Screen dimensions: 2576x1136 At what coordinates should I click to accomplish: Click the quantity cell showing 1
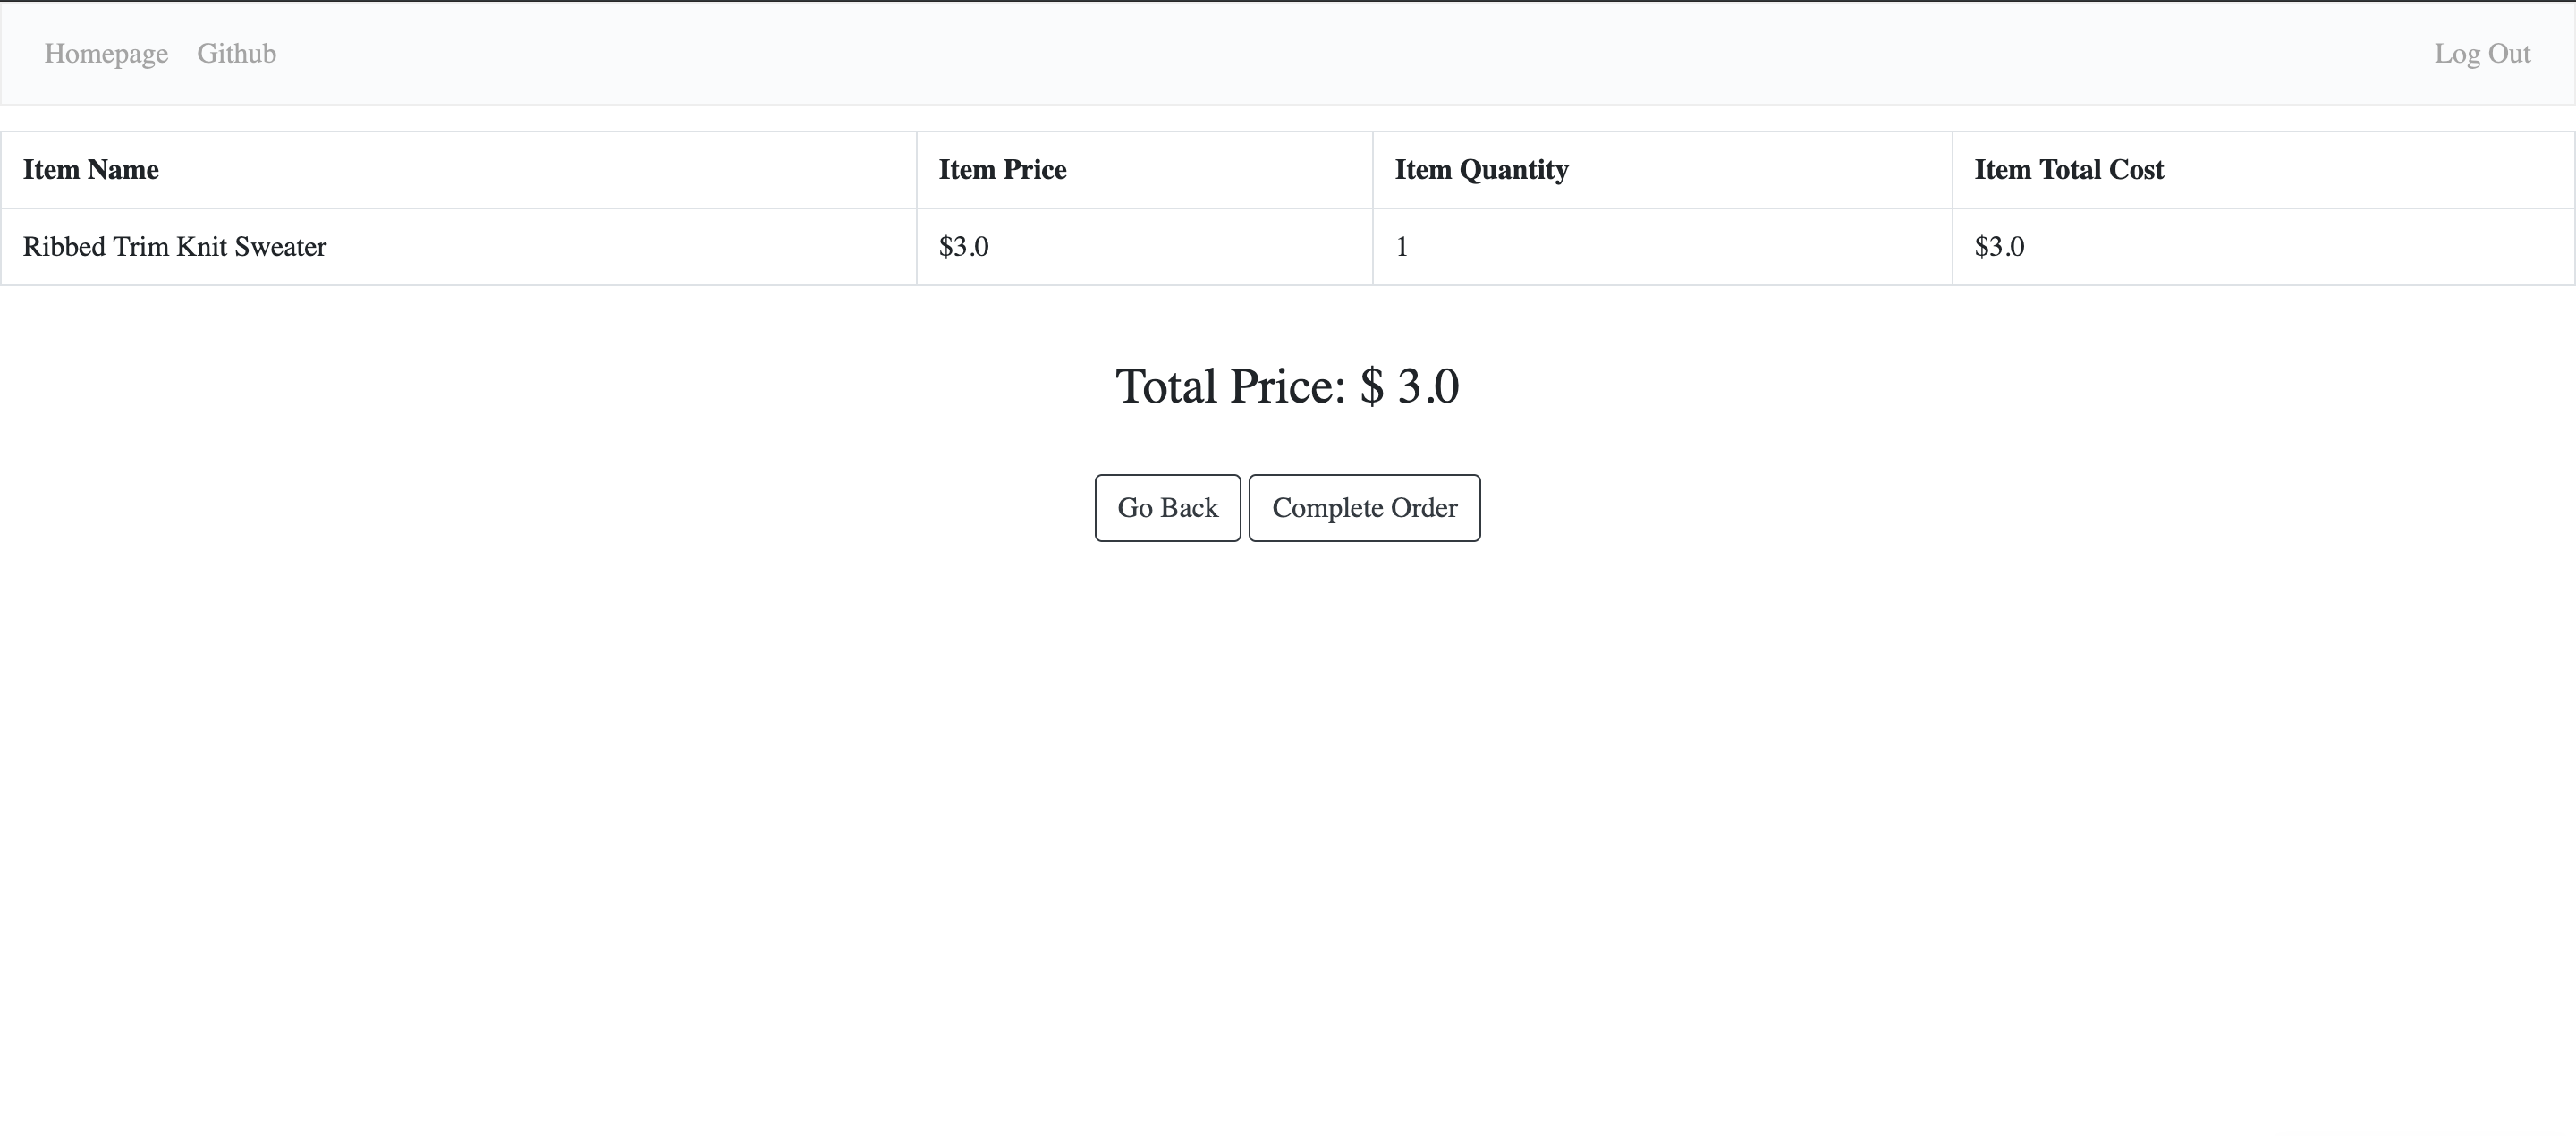[x=1402, y=247]
